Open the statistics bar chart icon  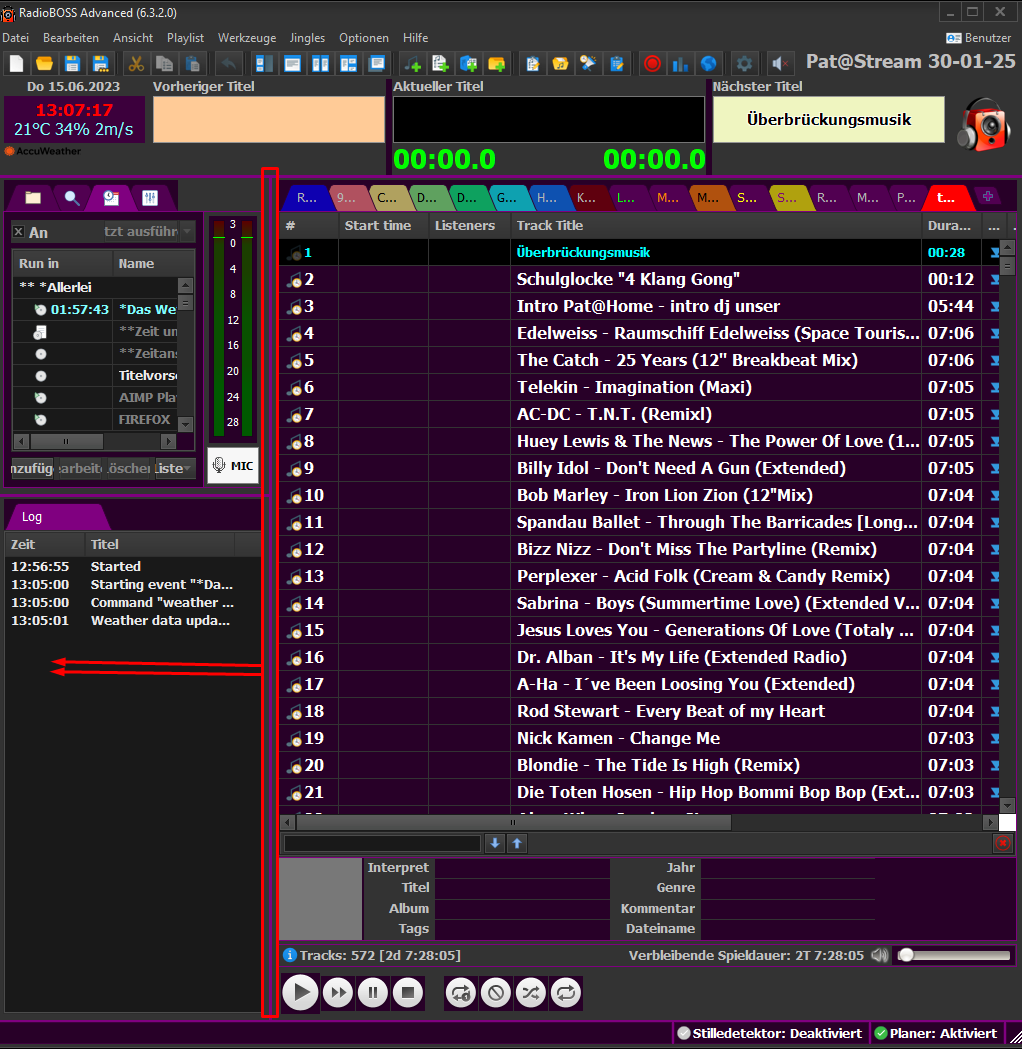tap(680, 63)
